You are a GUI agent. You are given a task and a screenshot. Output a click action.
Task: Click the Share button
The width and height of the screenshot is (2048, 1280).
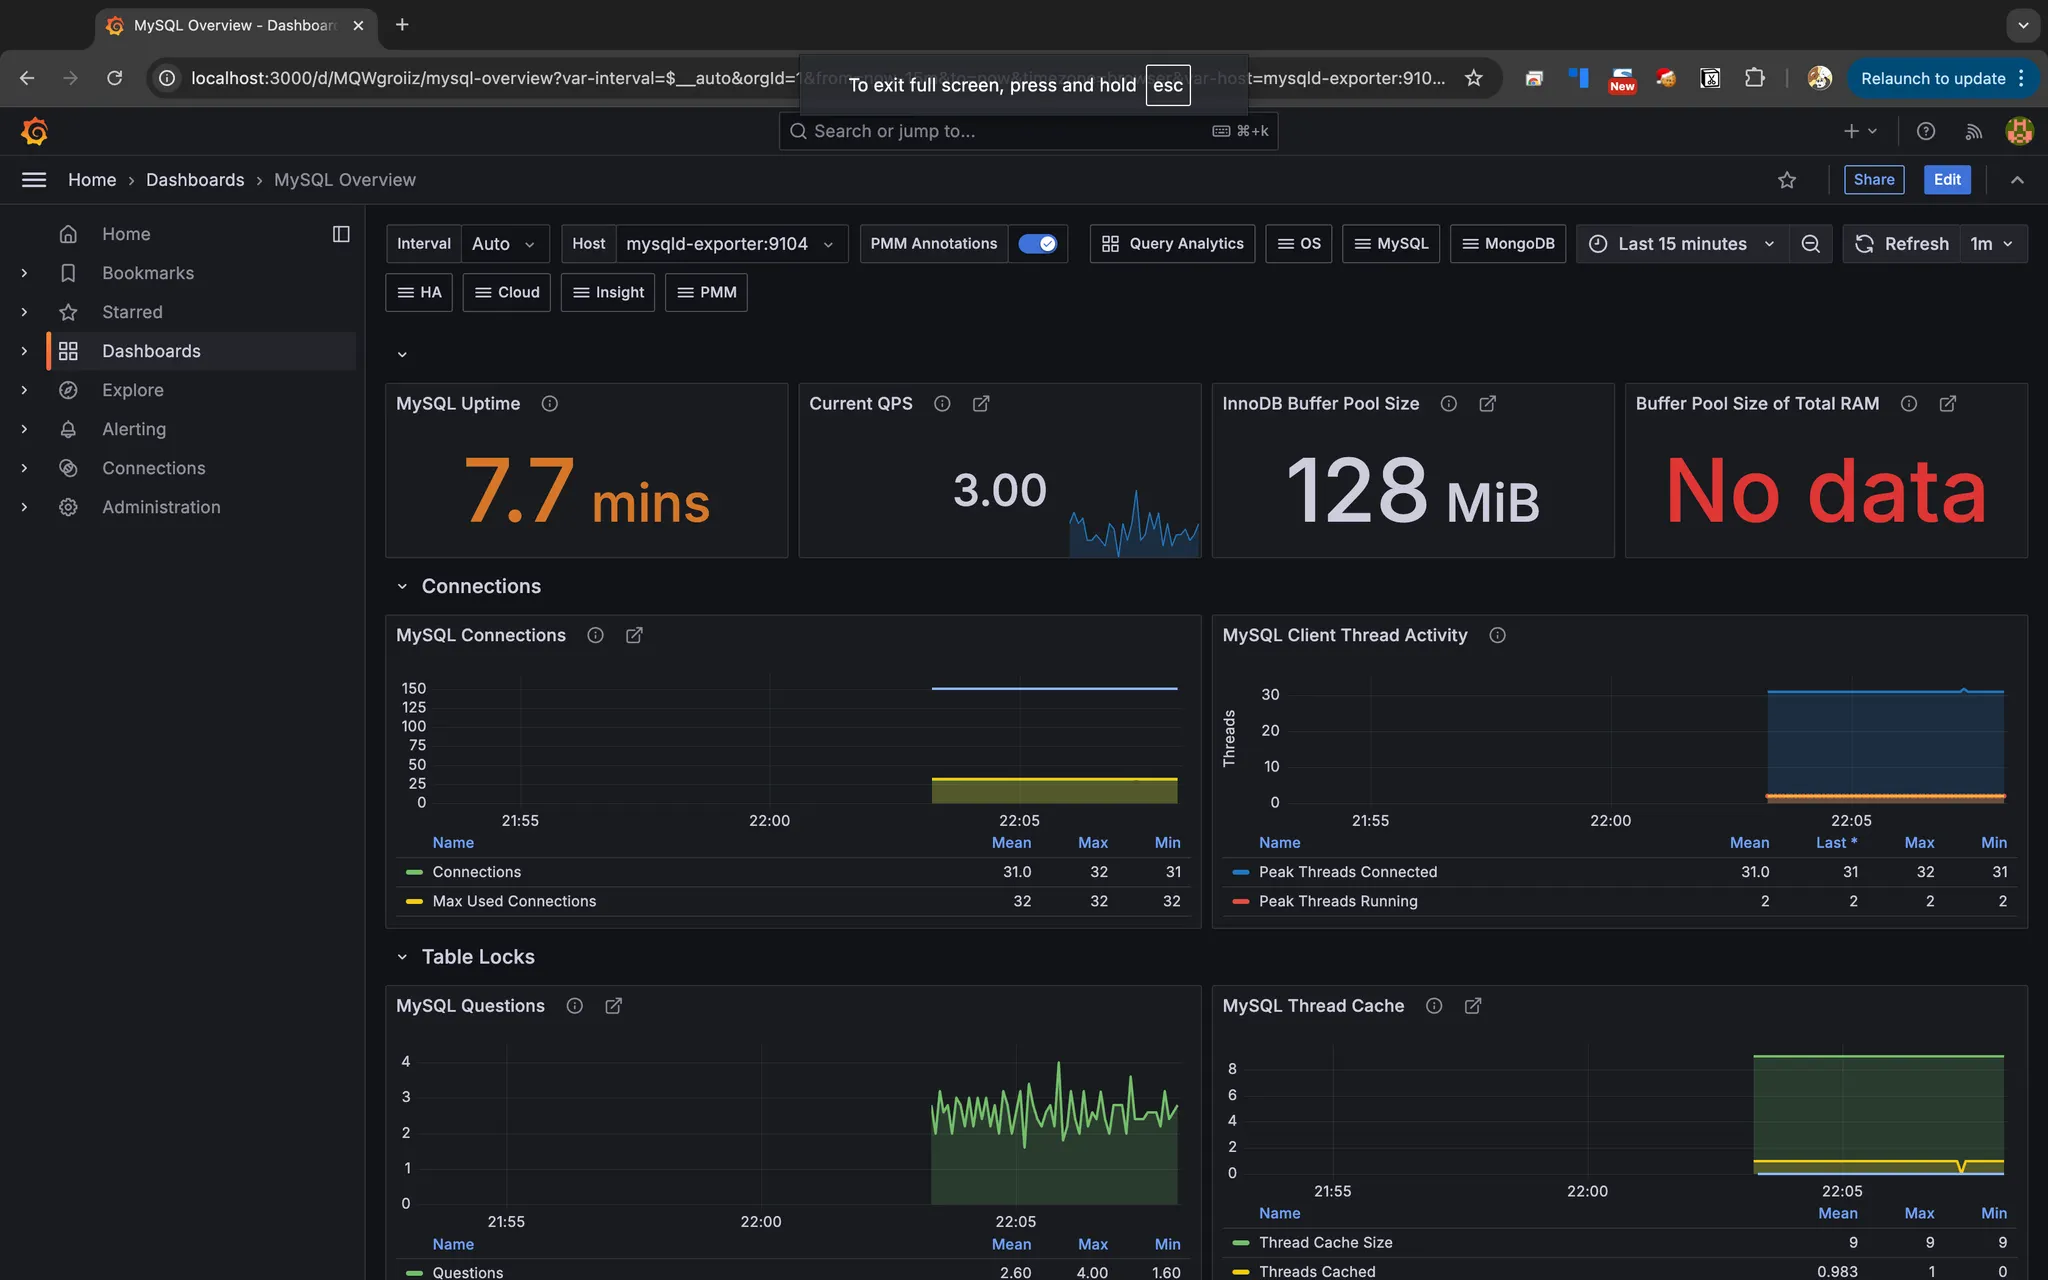coord(1873,180)
